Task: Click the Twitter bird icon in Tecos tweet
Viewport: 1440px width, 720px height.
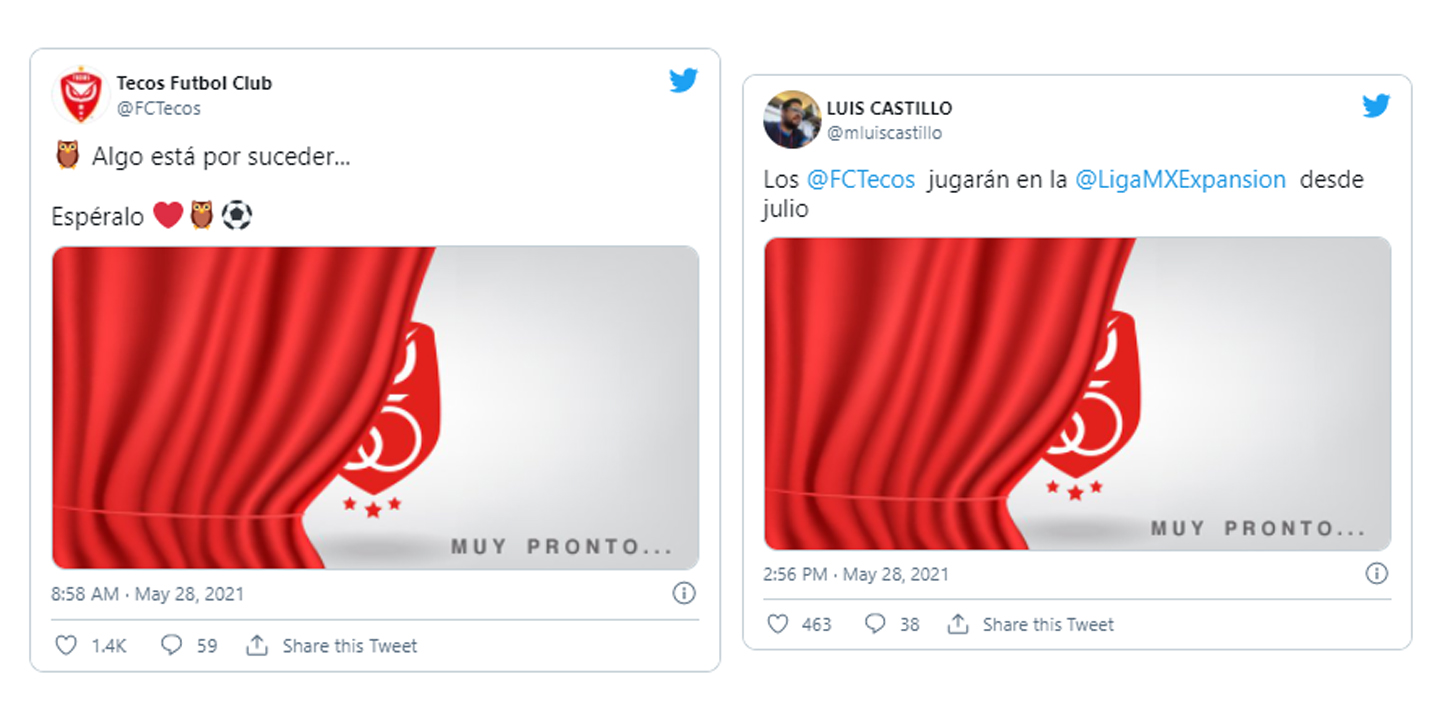Action: [684, 81]
